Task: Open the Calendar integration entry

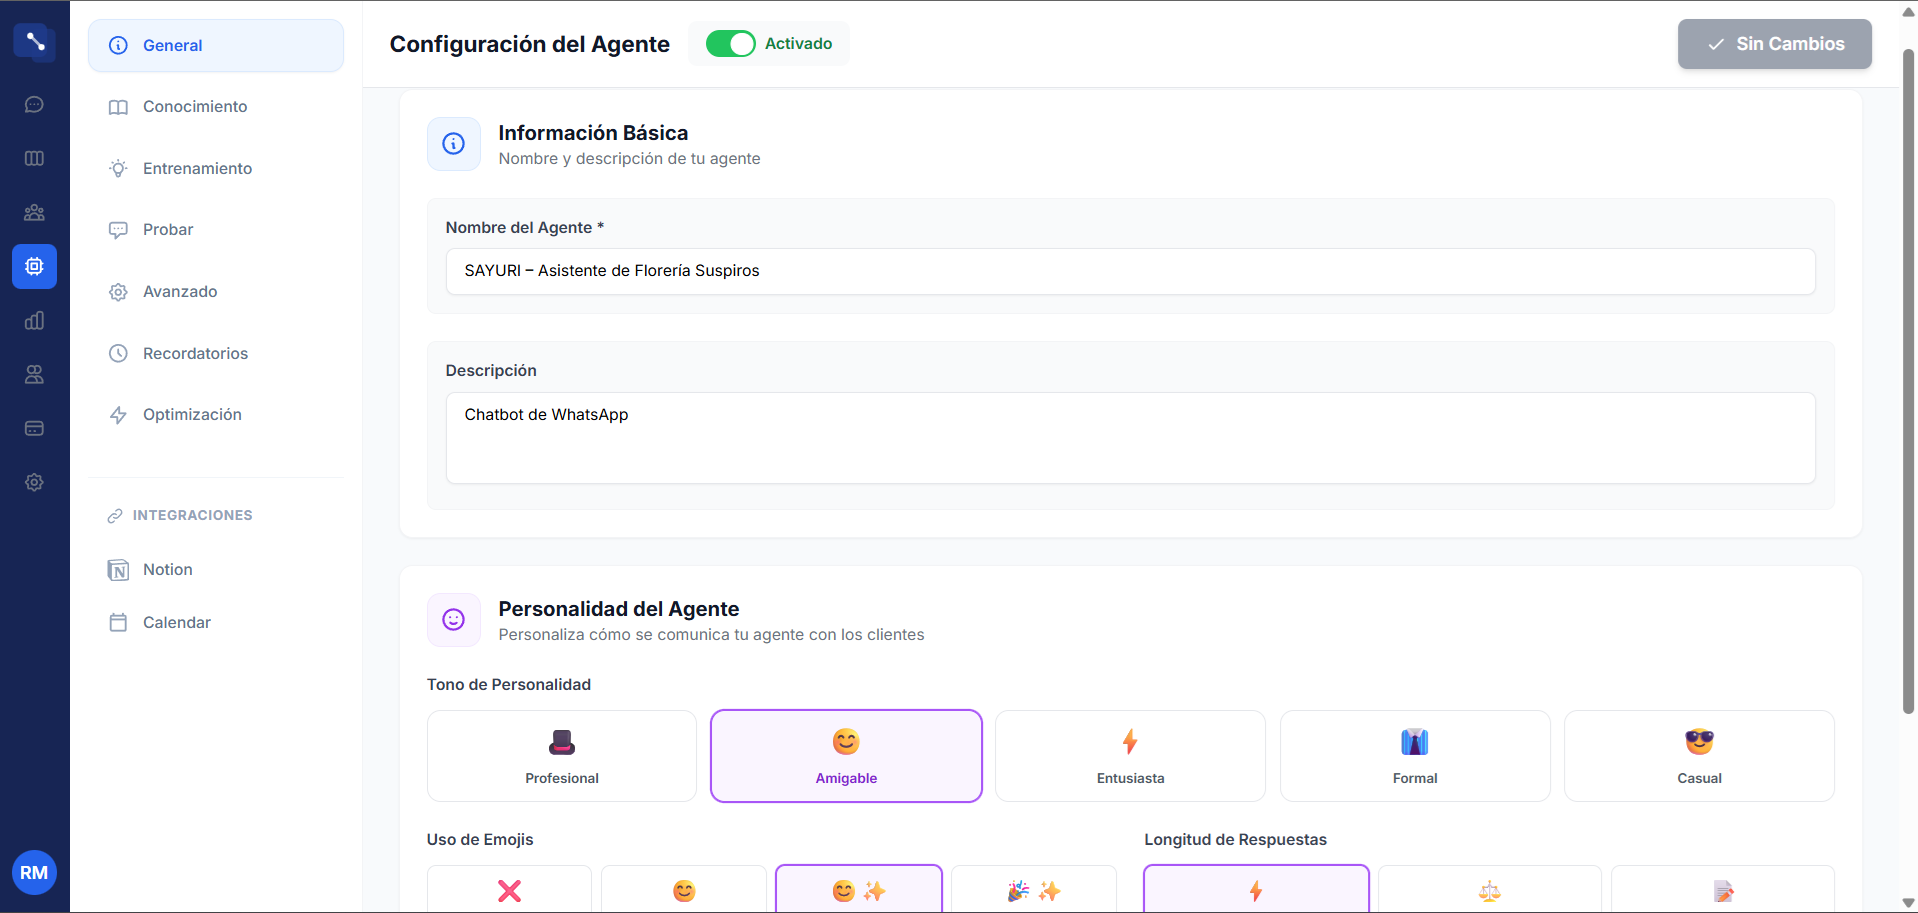Action: tap(176, 622)
